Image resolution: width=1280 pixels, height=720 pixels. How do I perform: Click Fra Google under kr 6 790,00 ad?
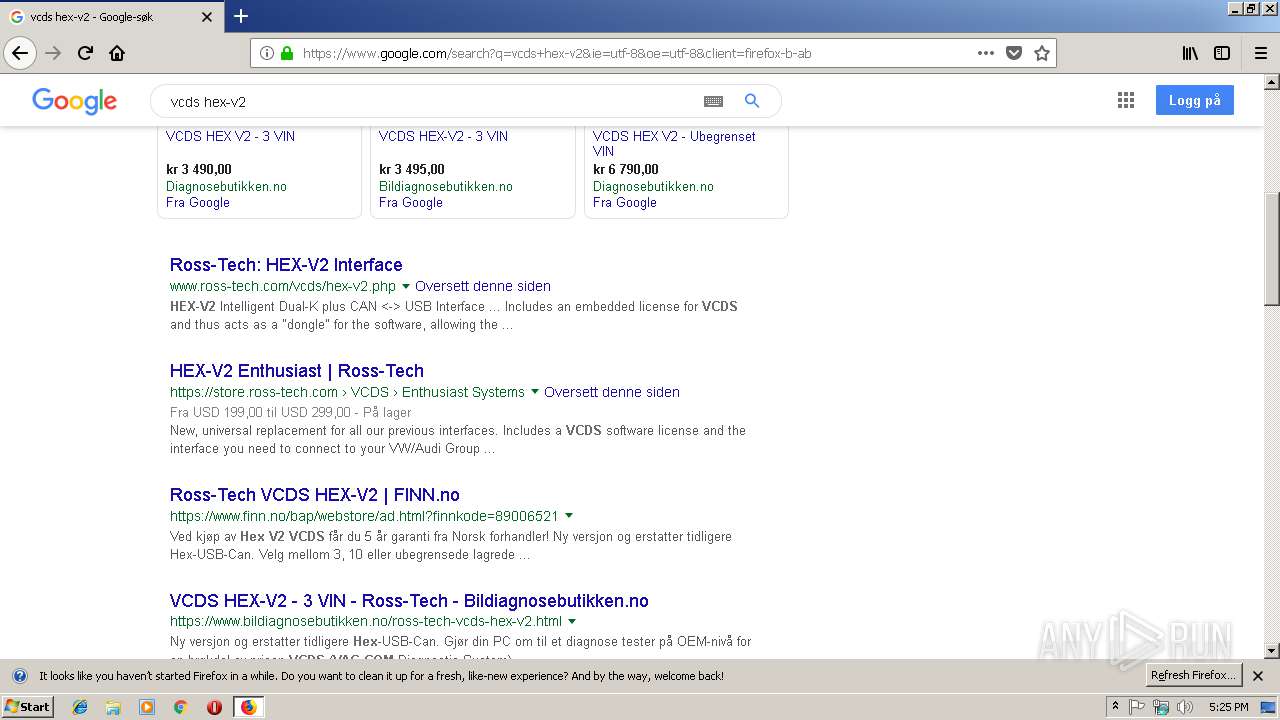tap(625, 202)
